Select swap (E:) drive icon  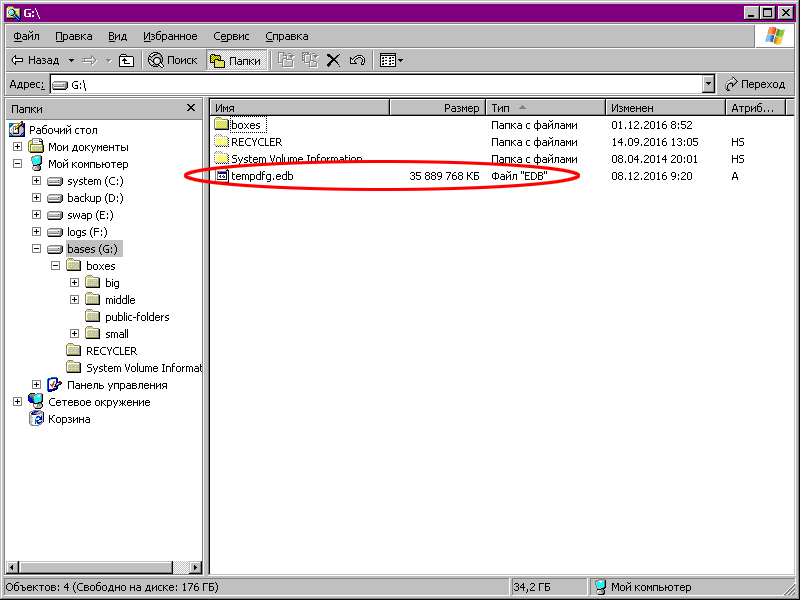pos(55,215)
